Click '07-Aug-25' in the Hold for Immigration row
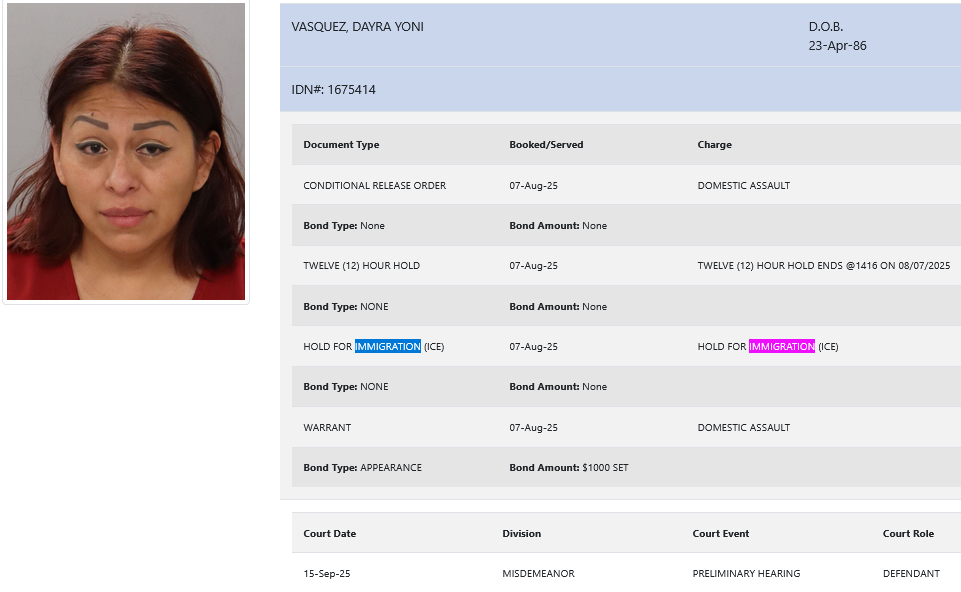This screenshot has width=961, height=592. (x=533, y=347)
